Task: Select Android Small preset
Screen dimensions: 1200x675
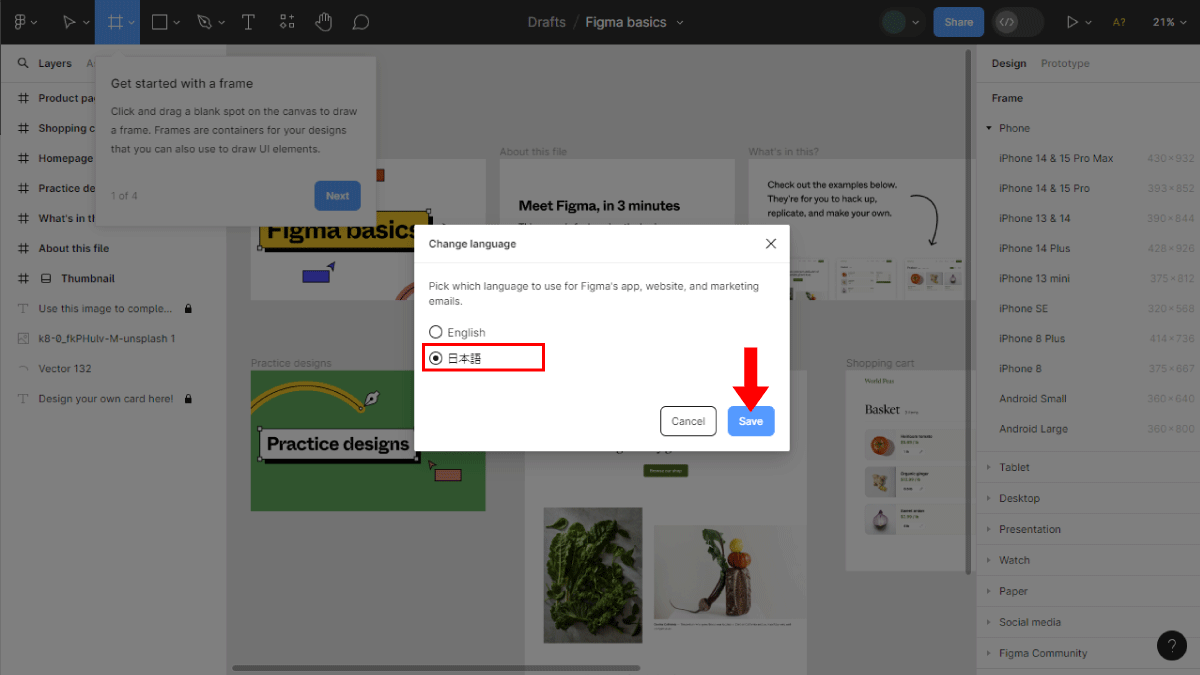Action: [x=1033, y=398]
